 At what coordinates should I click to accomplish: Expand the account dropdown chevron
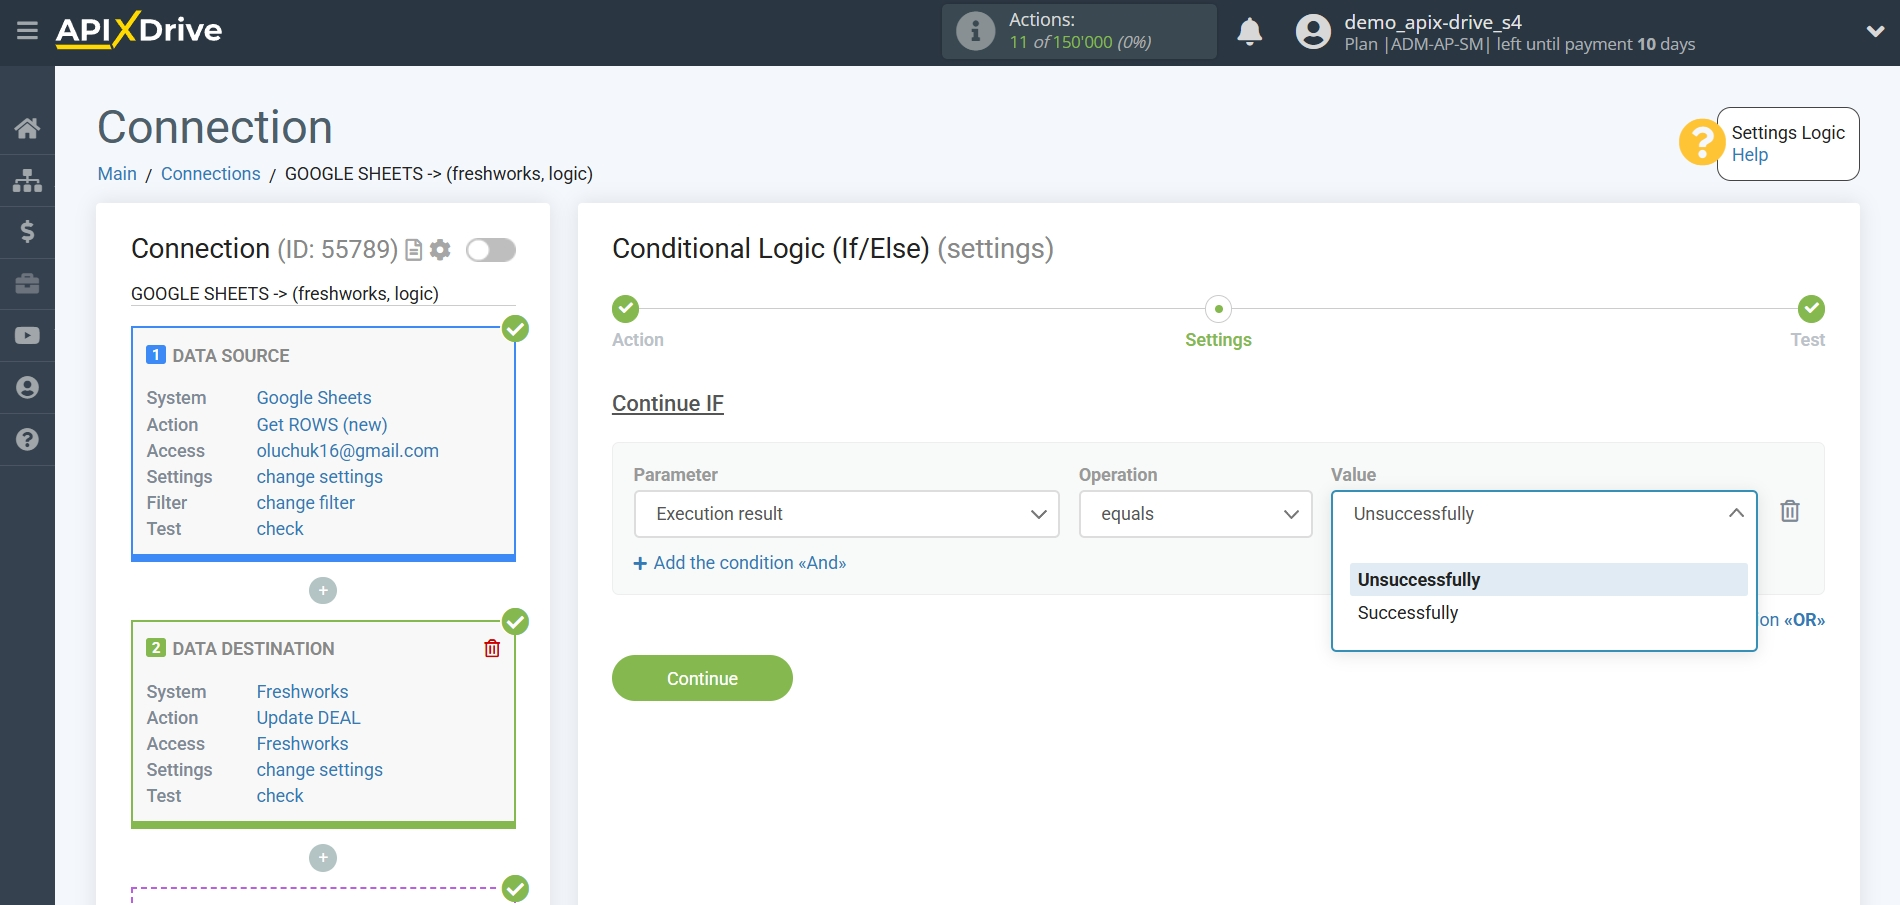pos(1875,31)
